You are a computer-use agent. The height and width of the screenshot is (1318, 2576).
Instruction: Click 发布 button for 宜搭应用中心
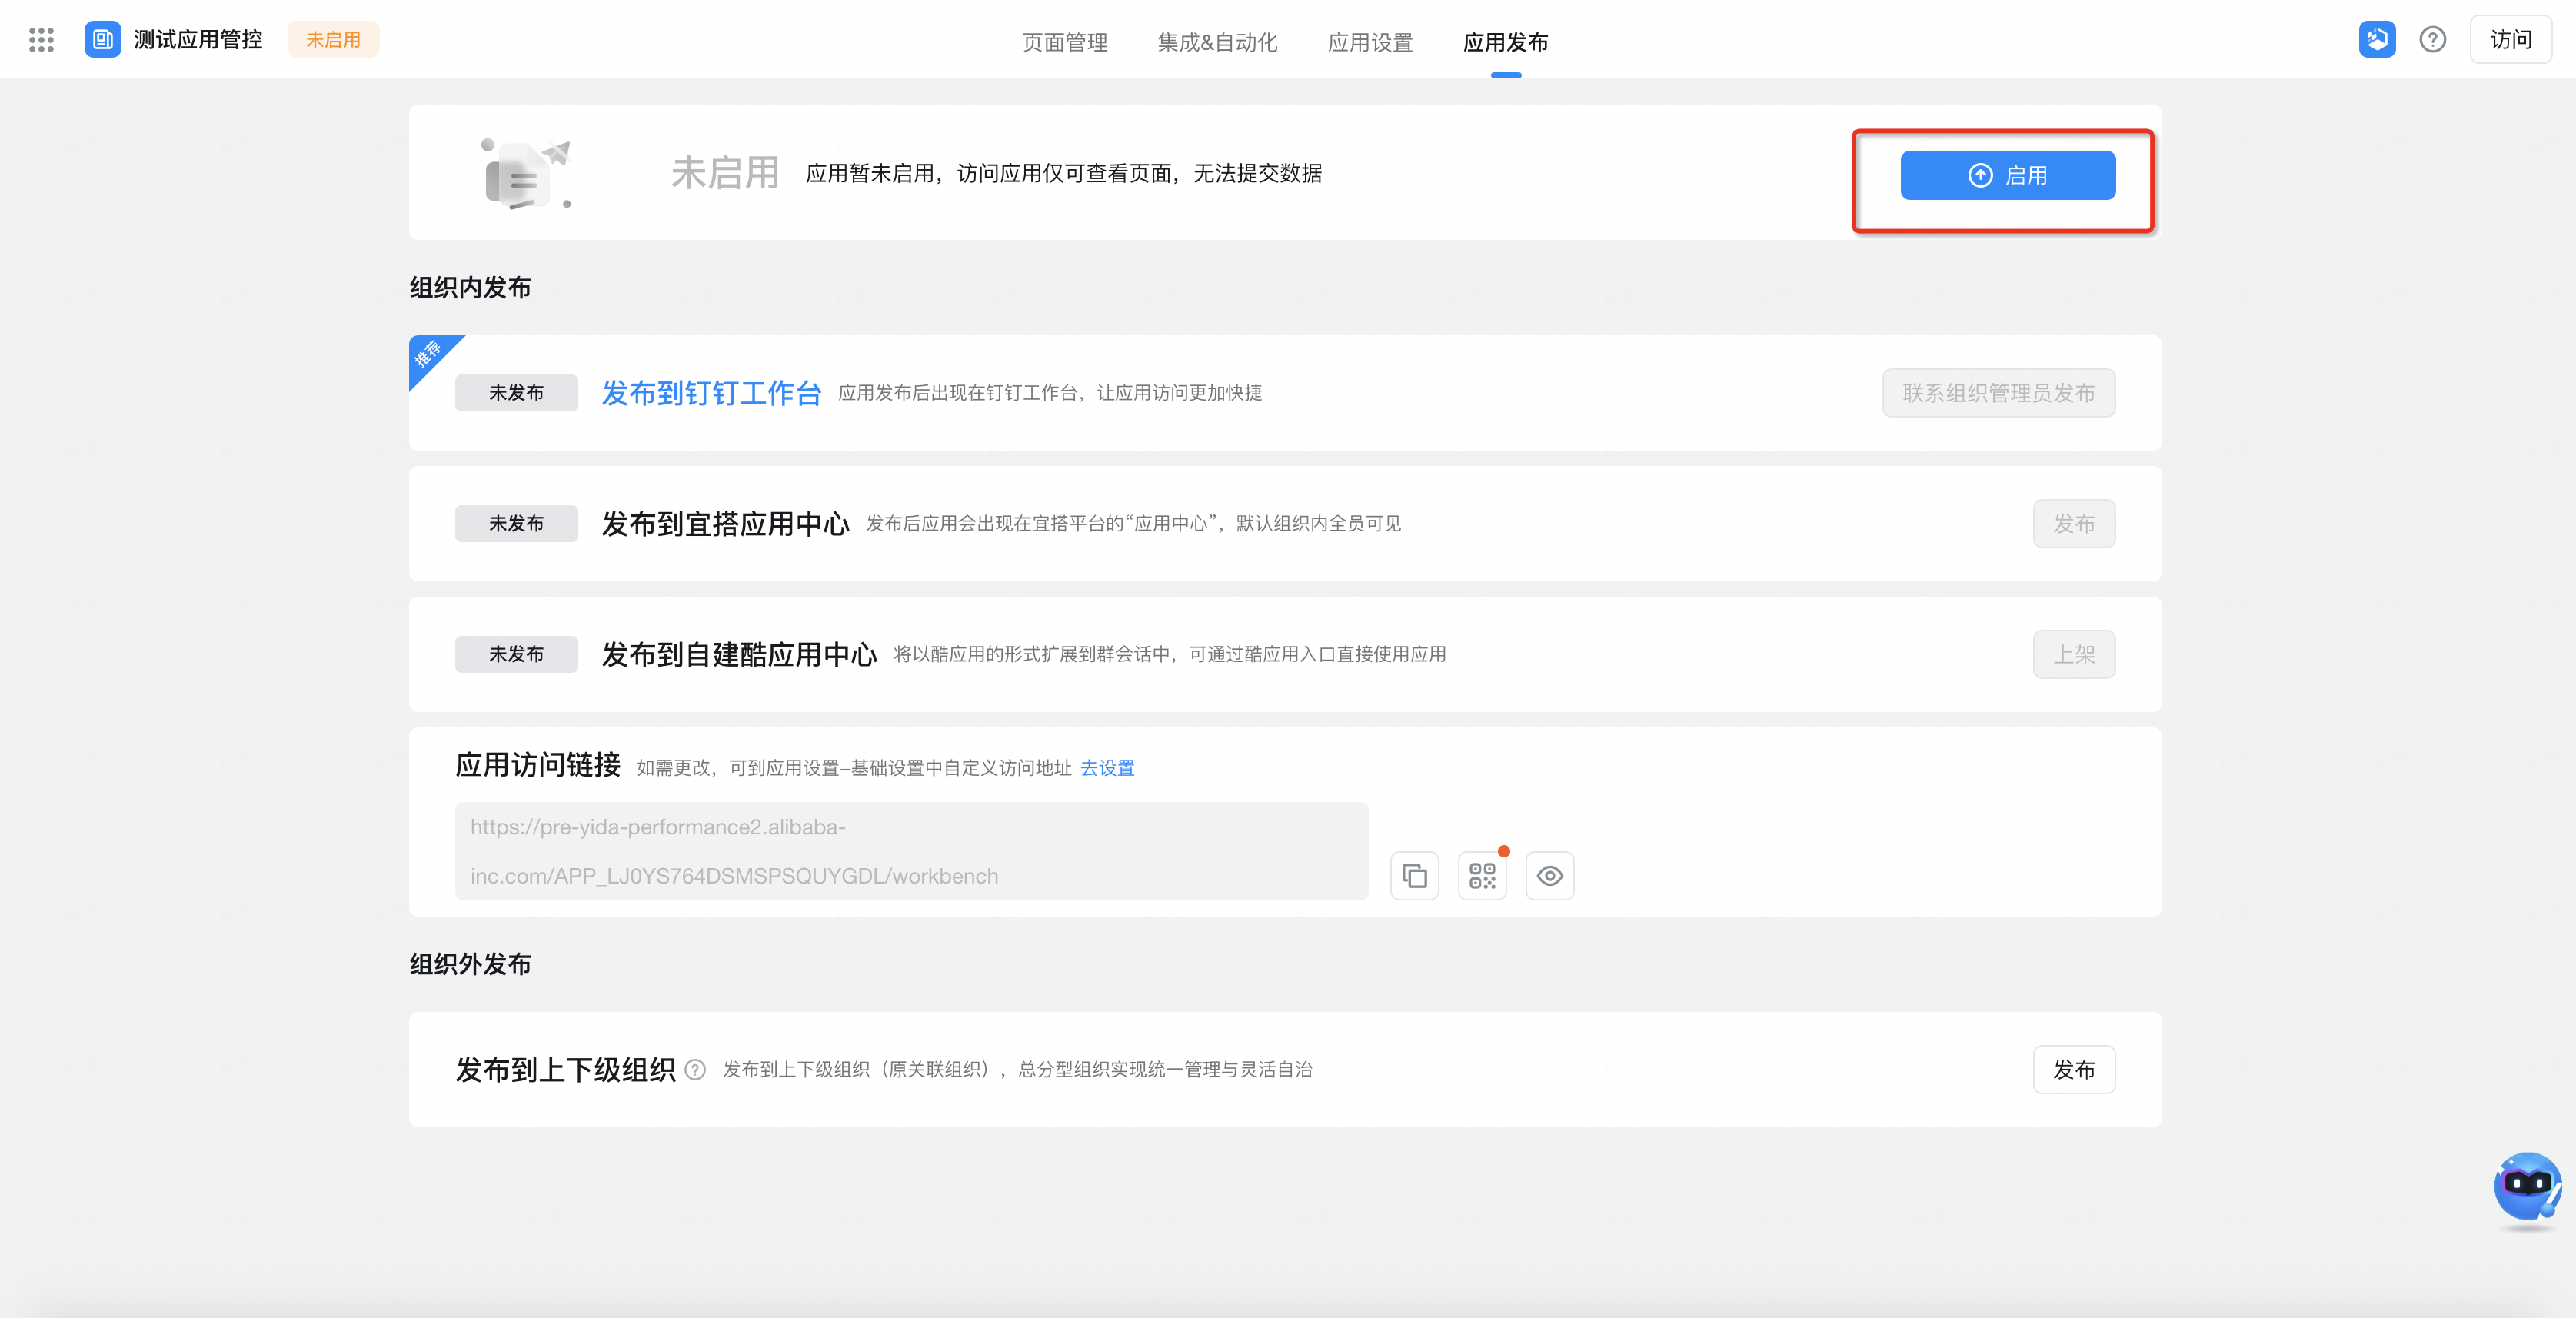[x=2074, y=524]
